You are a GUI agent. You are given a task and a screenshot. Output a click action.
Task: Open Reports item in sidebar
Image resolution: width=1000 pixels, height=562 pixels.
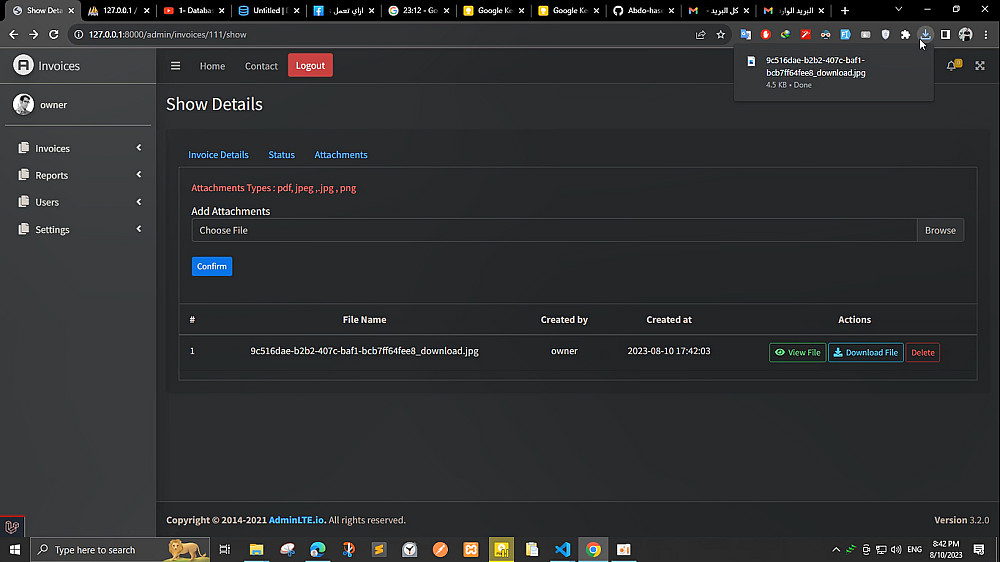(78, 175)
